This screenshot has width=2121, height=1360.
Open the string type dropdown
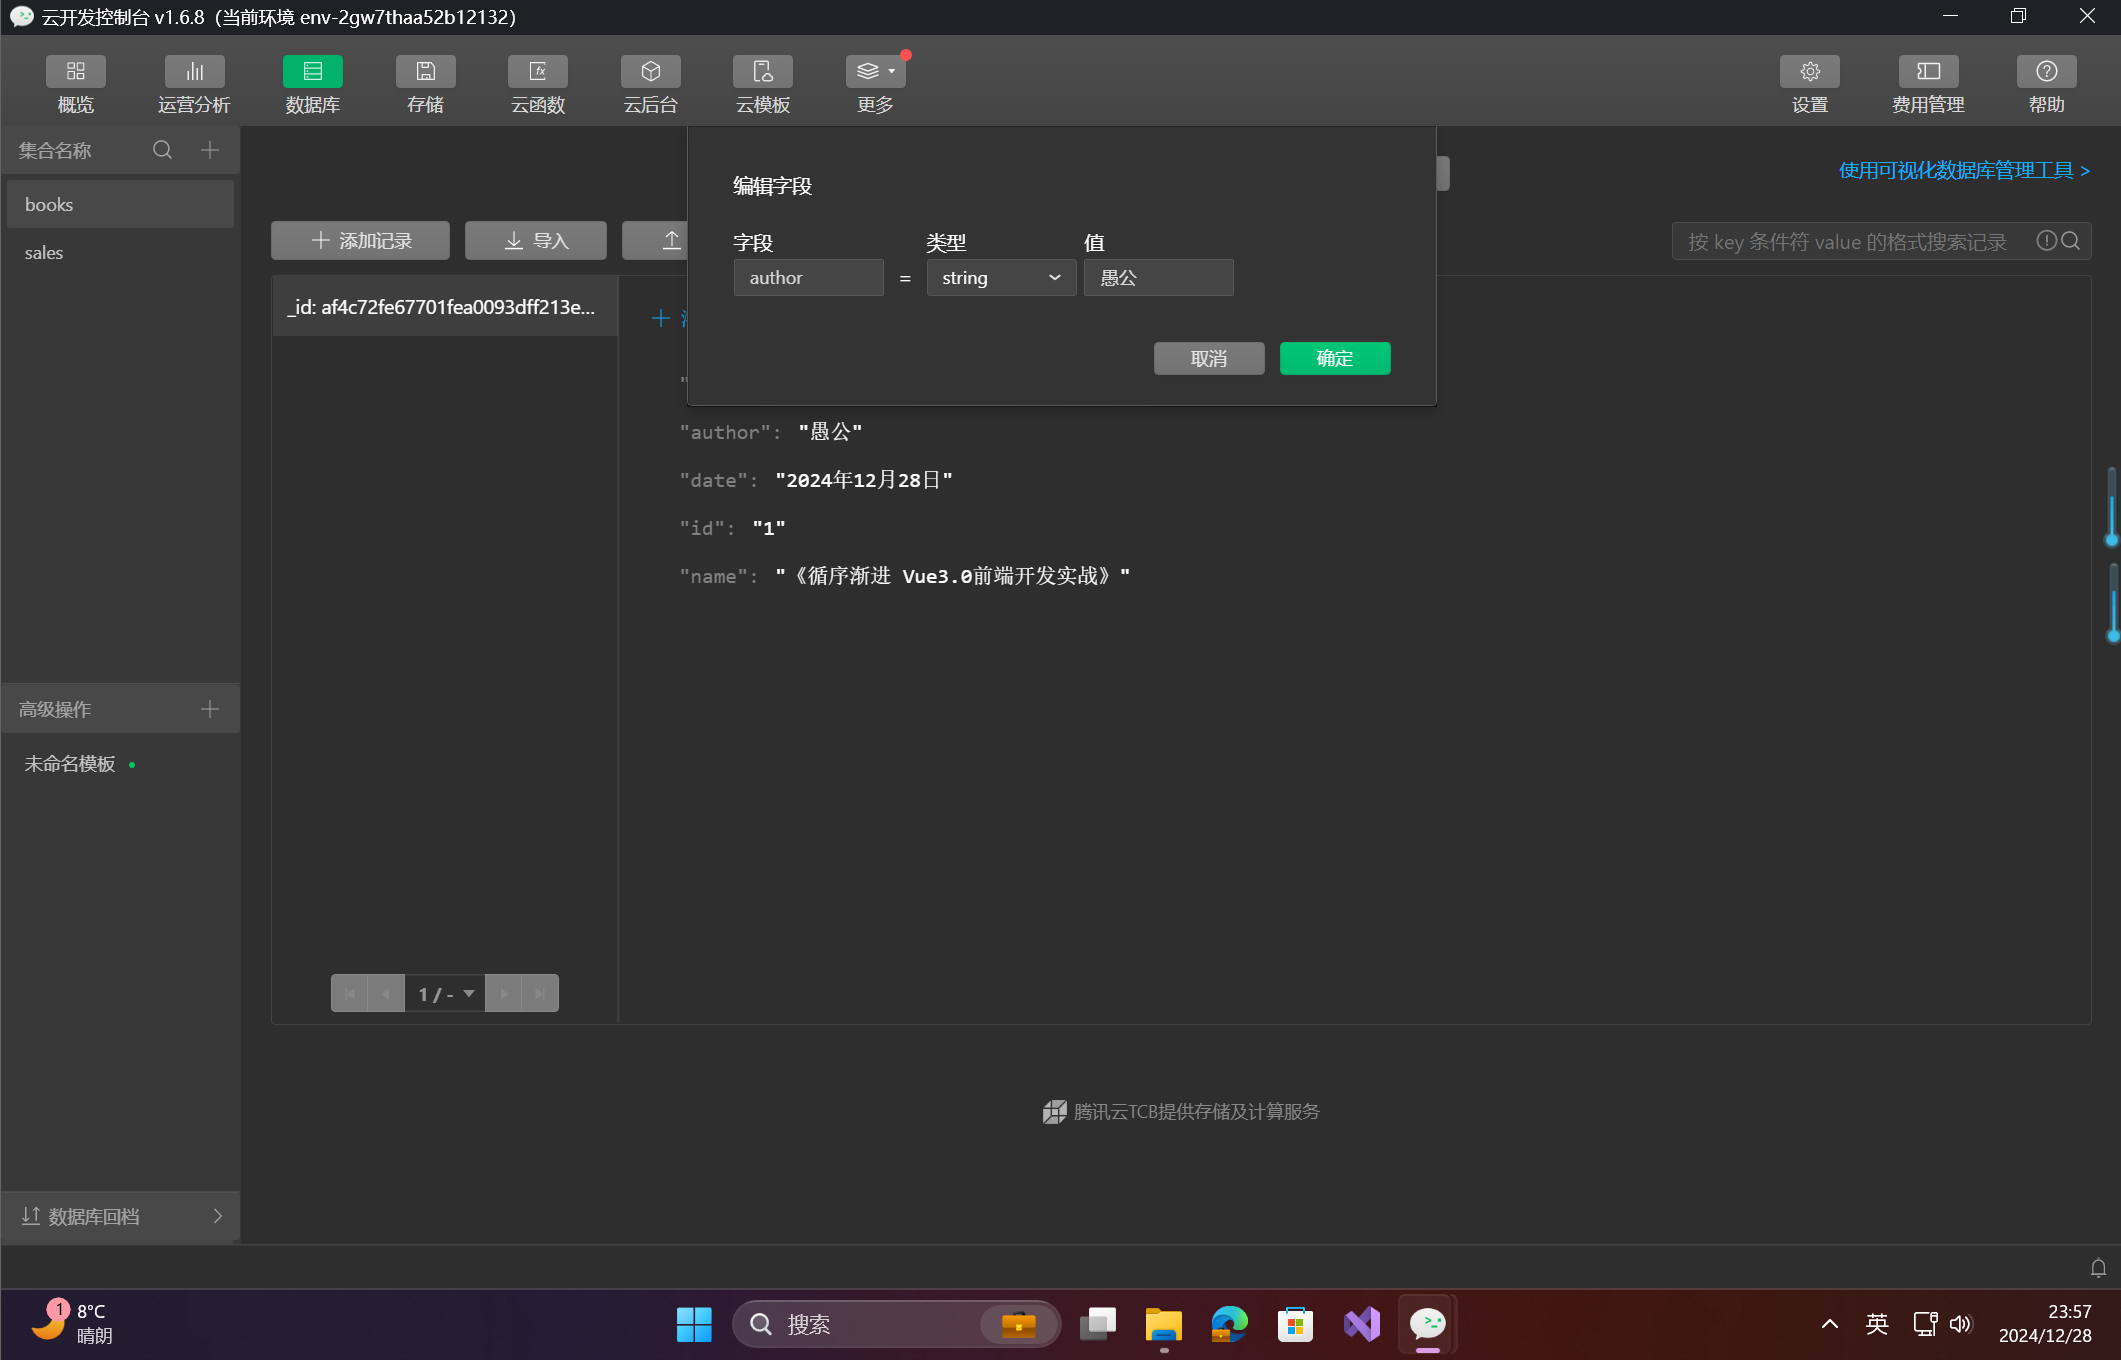pyautogui.click(x=1001, y=278)
